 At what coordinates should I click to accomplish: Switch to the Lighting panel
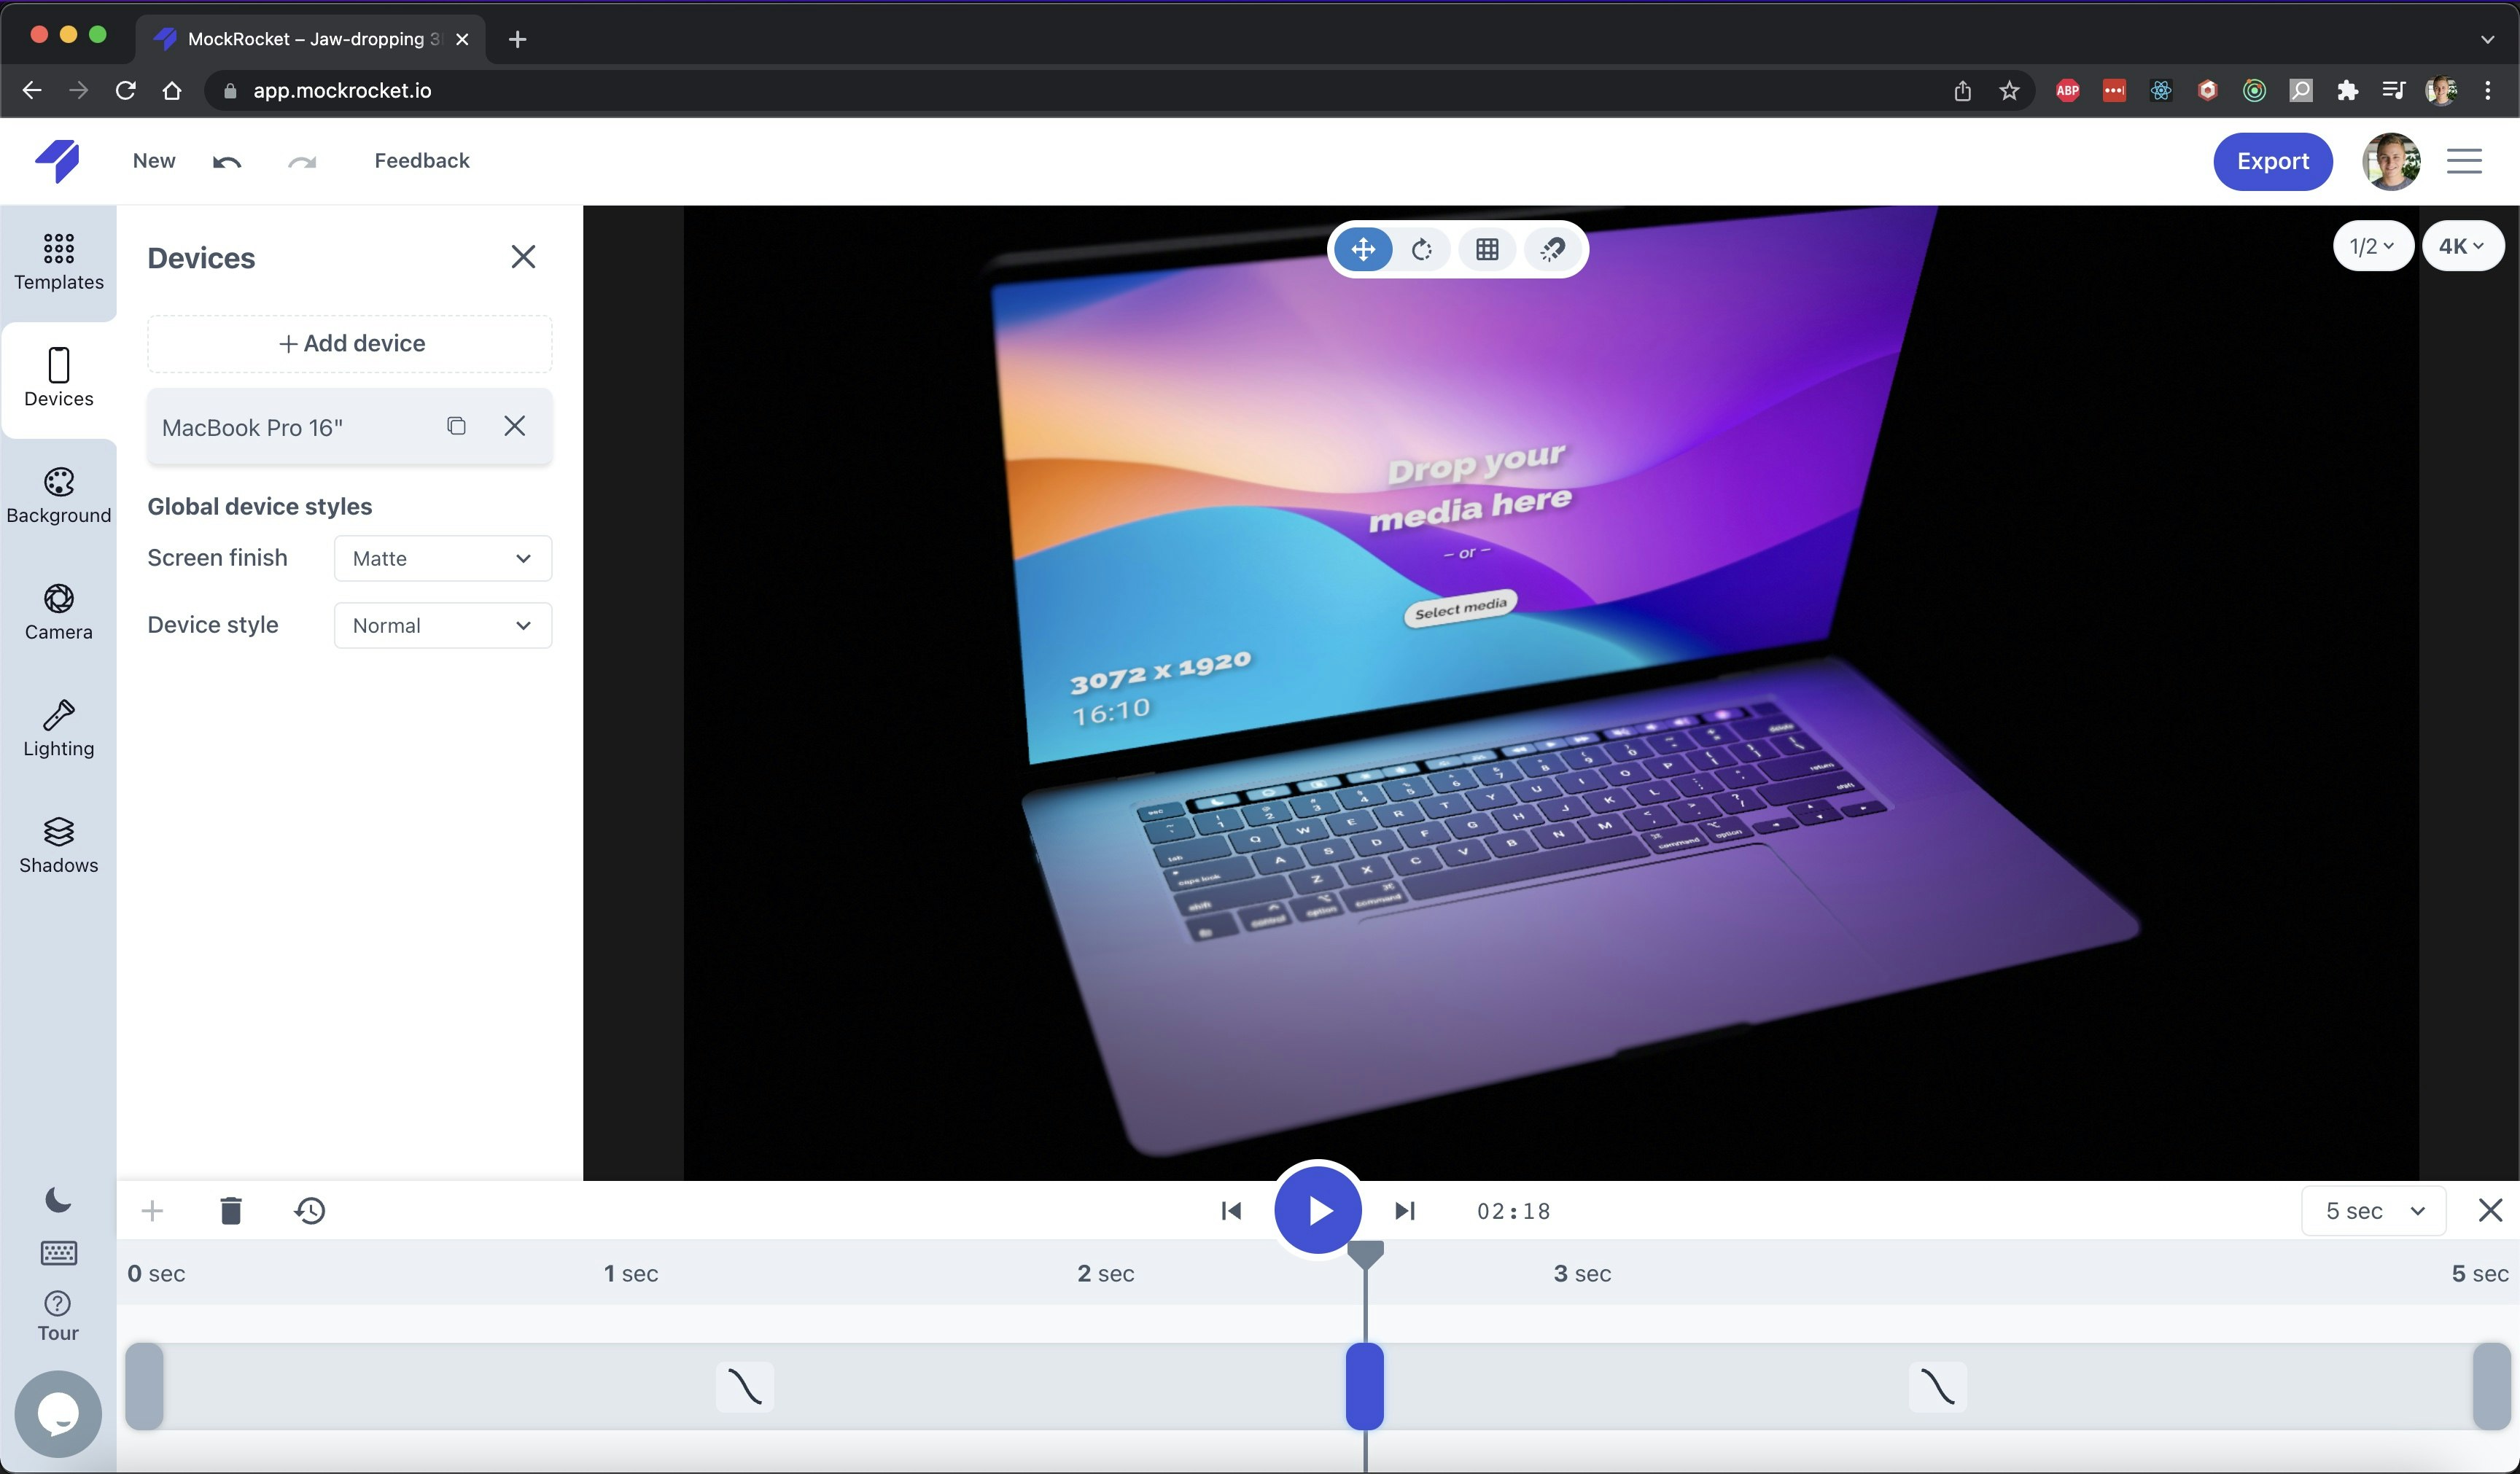58,729
